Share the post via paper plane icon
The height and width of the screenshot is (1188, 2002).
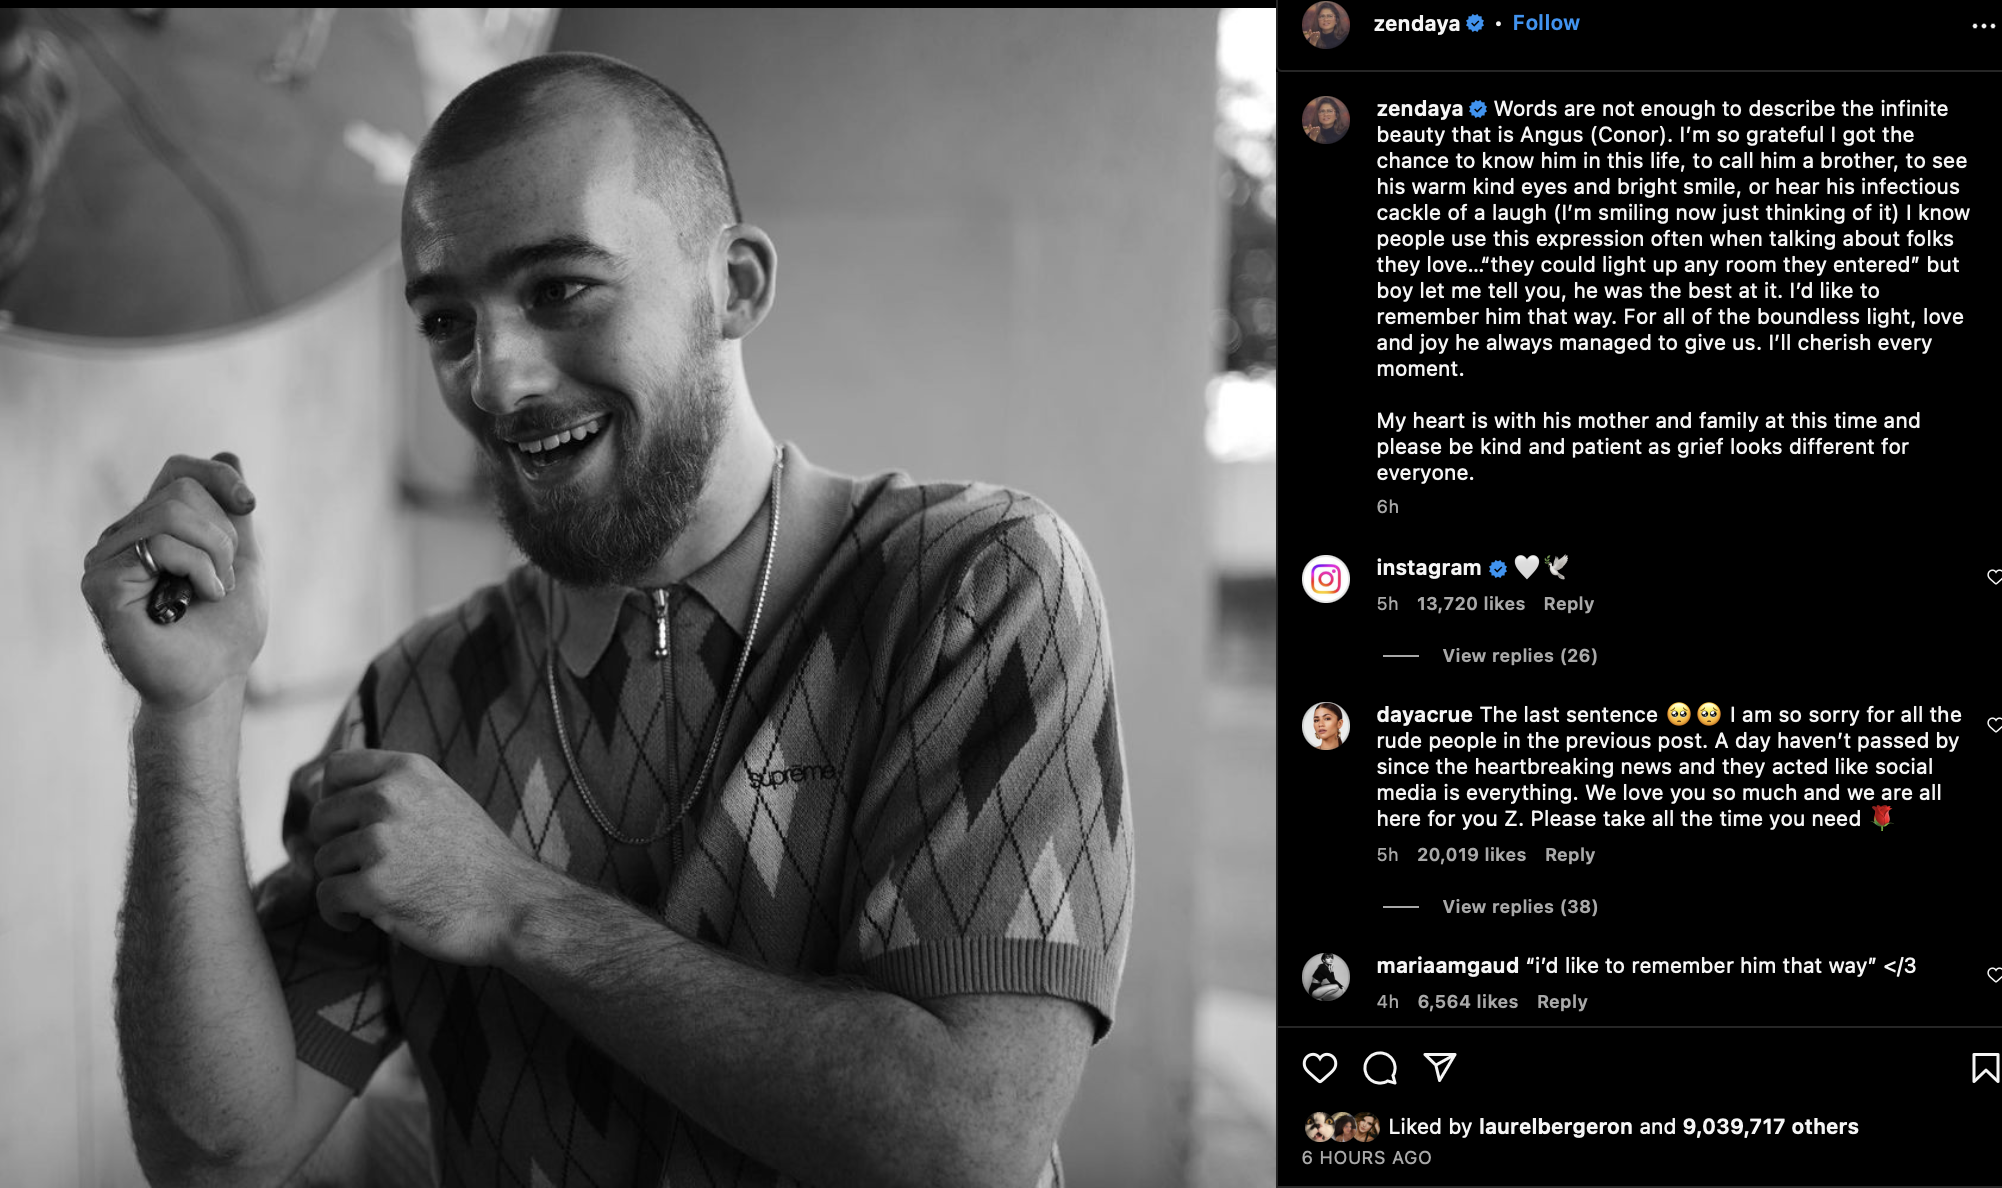click(x=1439, y=1068)
